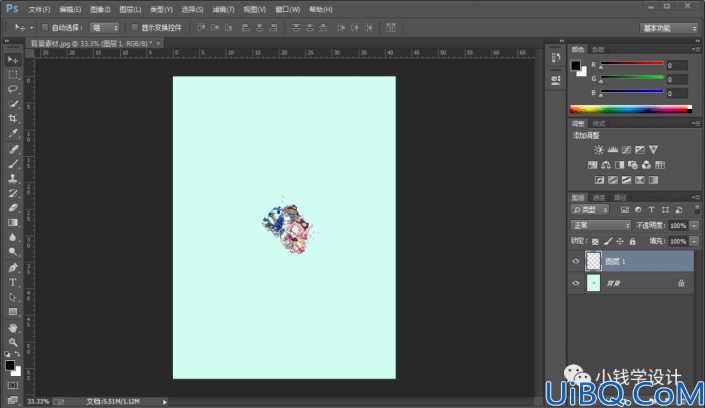Image resolution: width=705 pixels, height=408 pixels.
Task: Open the layer filter 类型 dropdown
Action: [590, 210]
